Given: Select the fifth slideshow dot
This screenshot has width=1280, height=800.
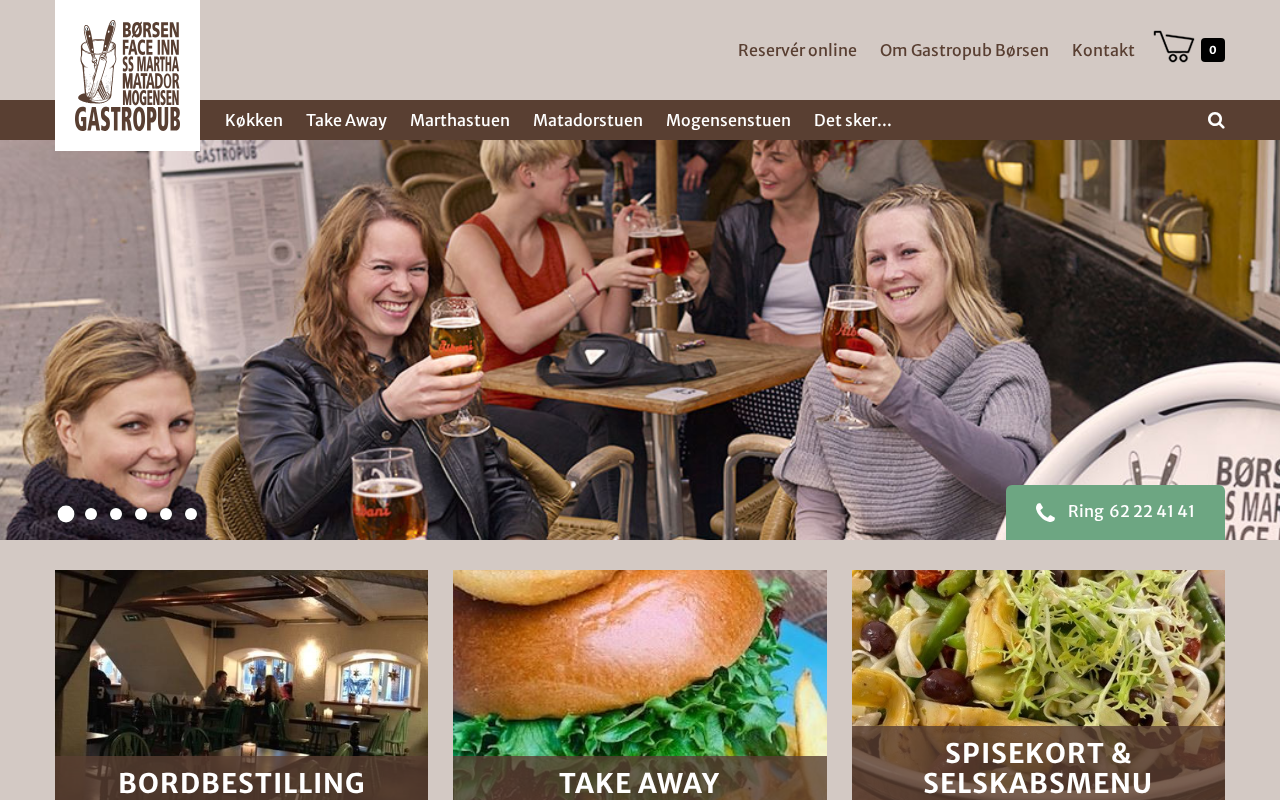Looking at the screenshot, I should click(166, 514).
